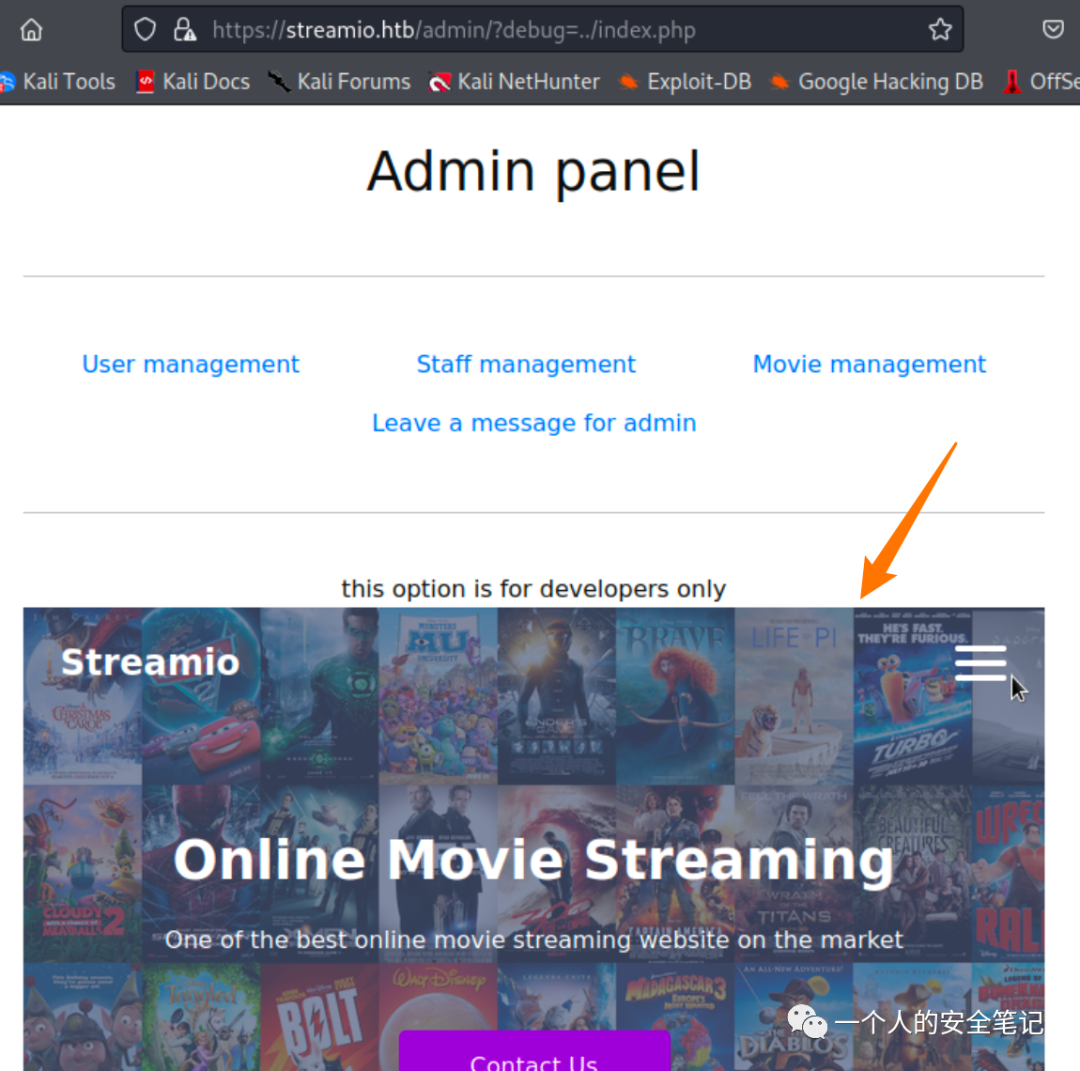Click the purple Contact Us button
Viewport: 1080px width, 1071px height.
tap(534, 1051)
